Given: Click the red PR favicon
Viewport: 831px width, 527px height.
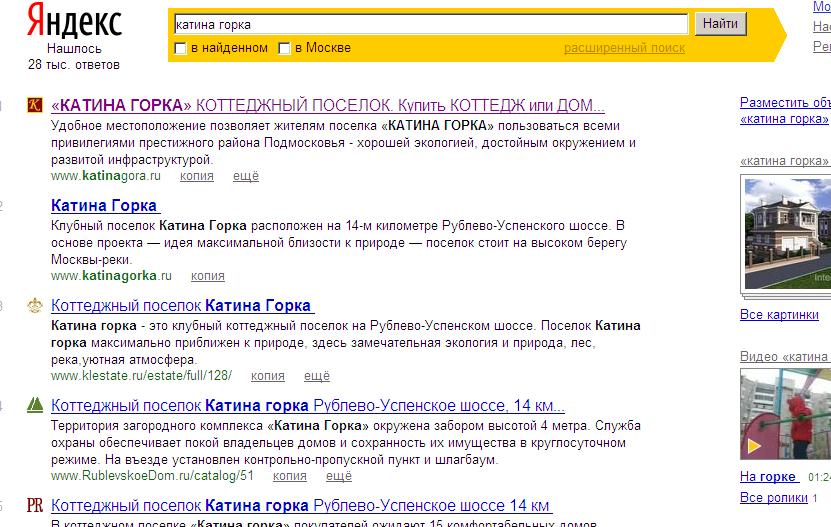Looking at the screenshot, I should (34, 505).
